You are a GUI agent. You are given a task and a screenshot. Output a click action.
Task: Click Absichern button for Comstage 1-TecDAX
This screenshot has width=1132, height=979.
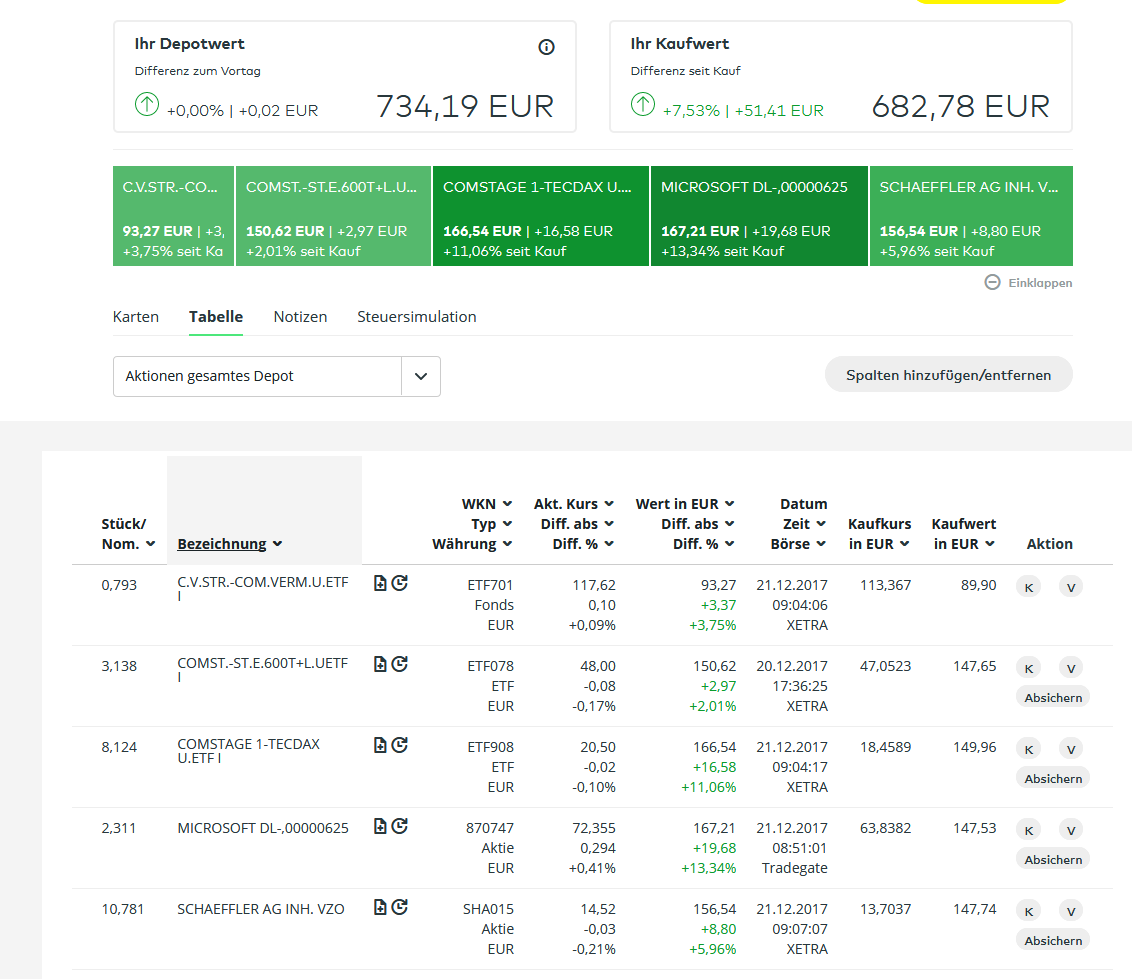[x=1052, y=779]
